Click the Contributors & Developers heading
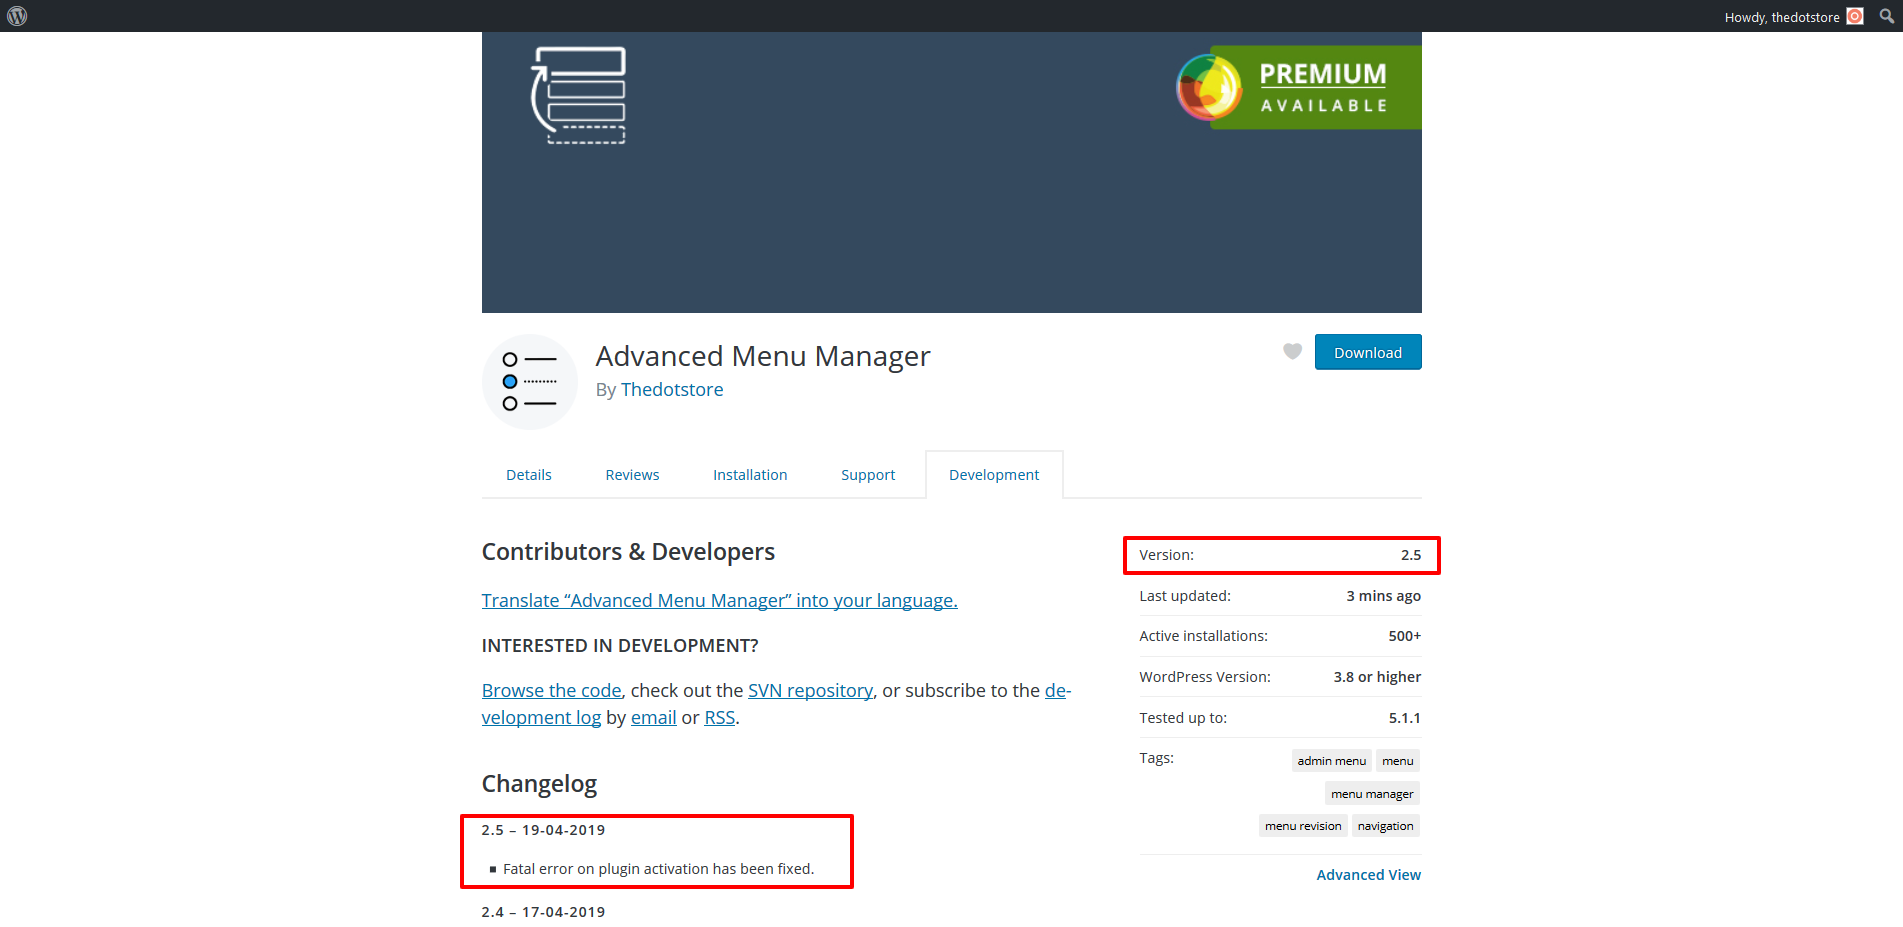1903x927 pixels. tap(628, 552)
